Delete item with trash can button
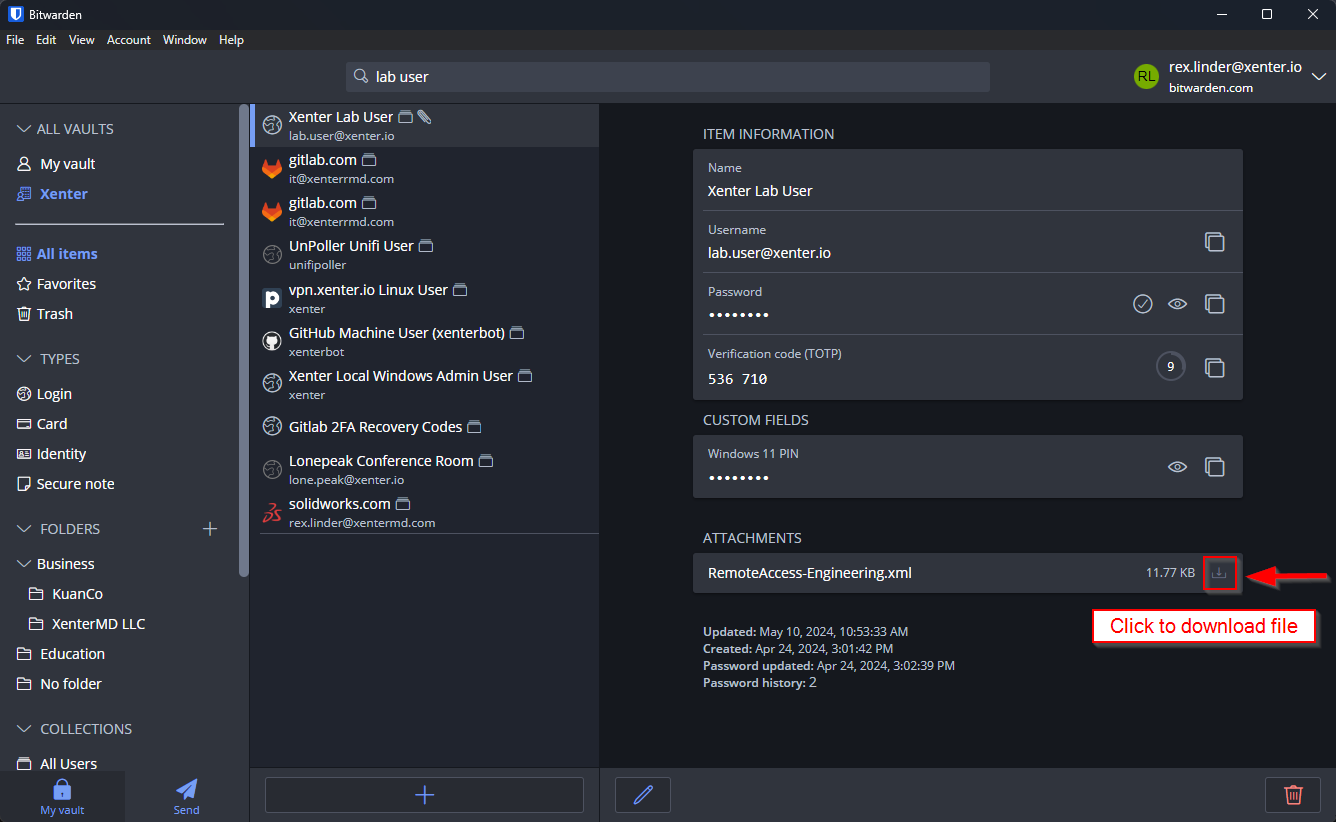Screen dimensions: 1336x822 [1293, 795]
